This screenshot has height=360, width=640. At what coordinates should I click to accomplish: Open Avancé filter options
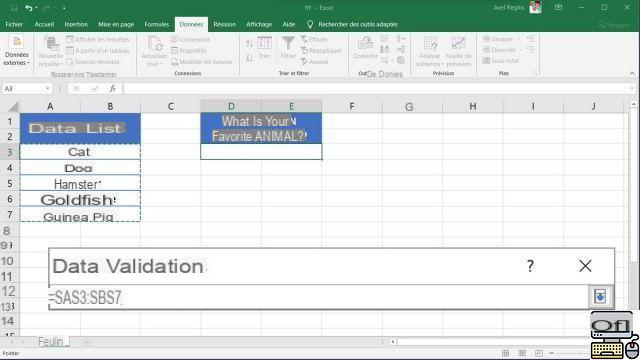point(315,62)
